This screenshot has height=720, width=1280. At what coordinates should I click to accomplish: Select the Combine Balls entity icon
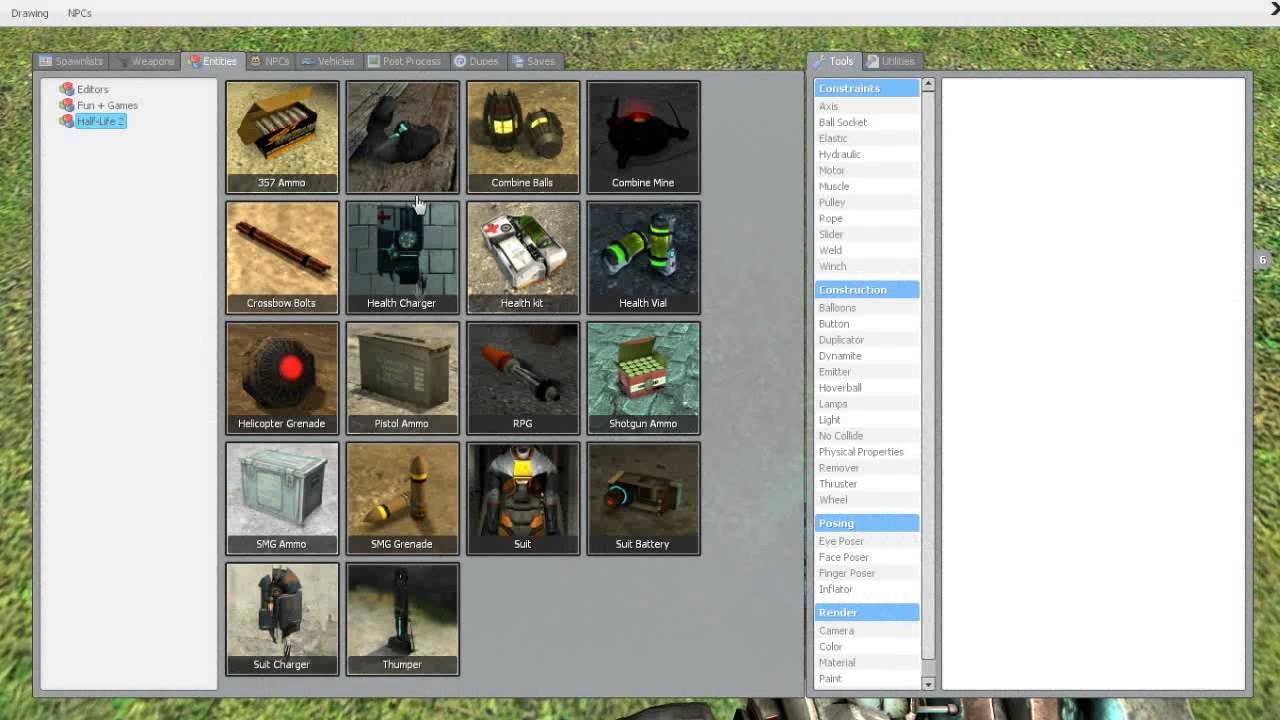pyautogui.click(x=523, y=137)
